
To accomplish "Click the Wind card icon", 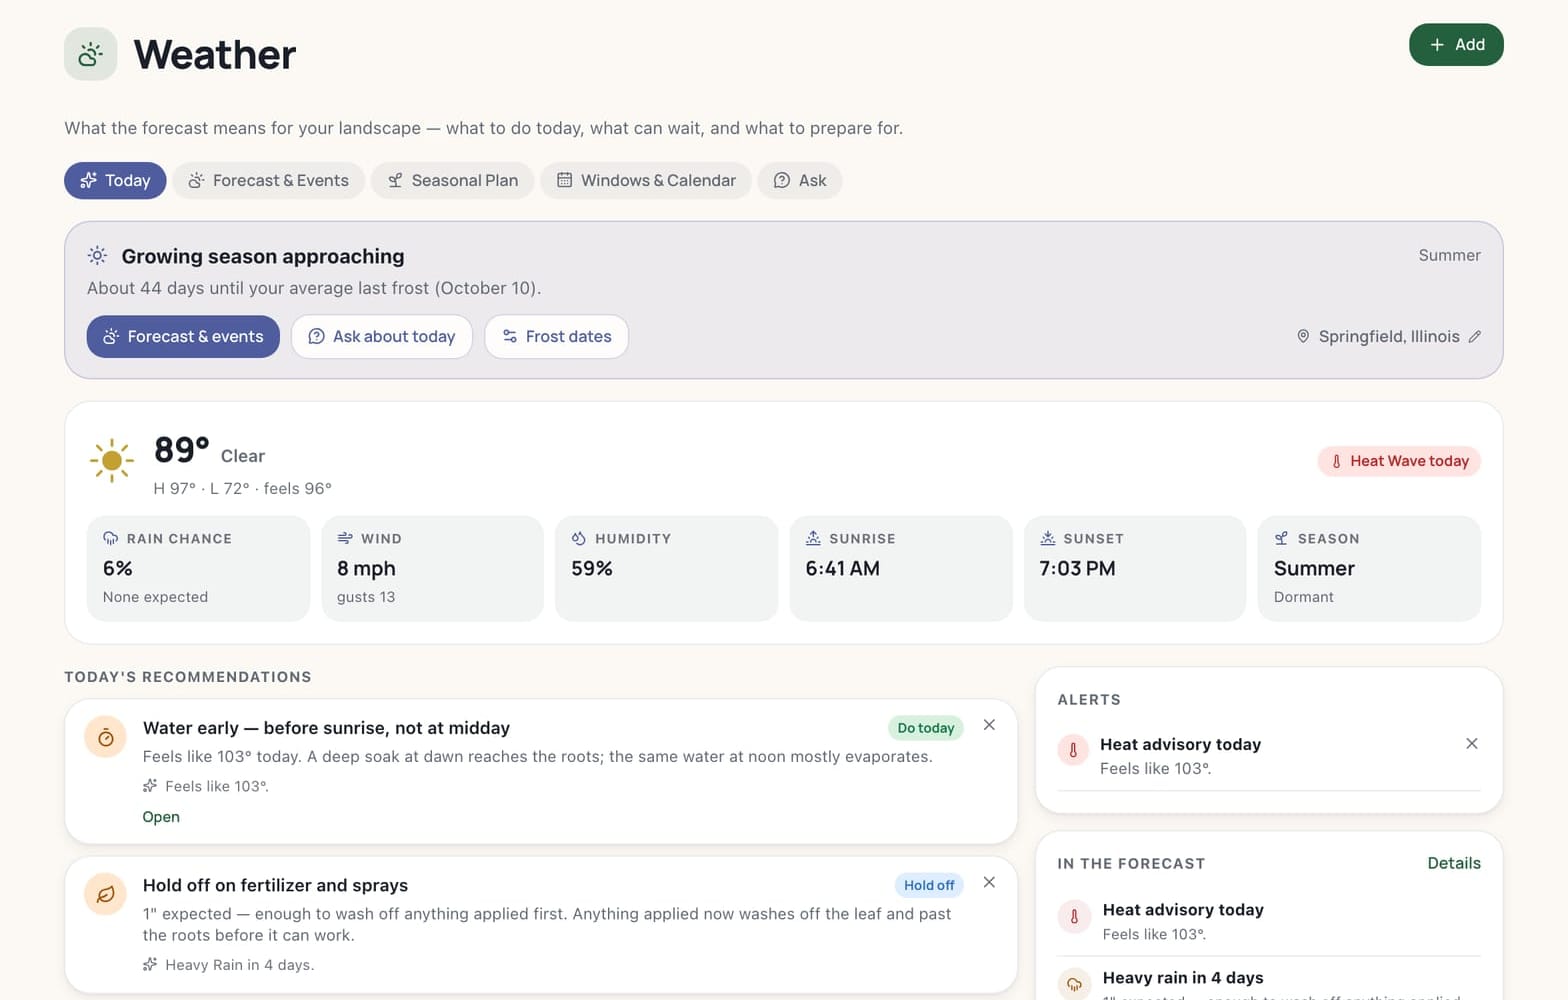I will (345, 538).
